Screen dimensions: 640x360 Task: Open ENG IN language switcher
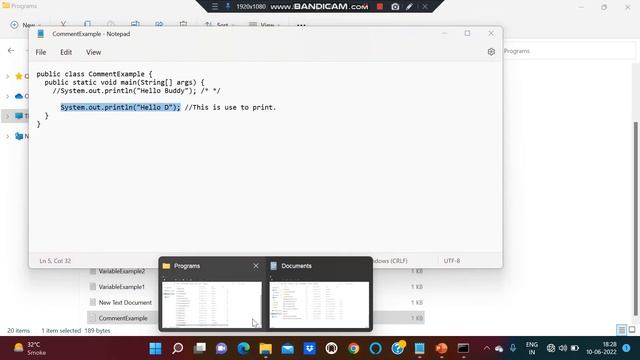(x=531, y=348)
